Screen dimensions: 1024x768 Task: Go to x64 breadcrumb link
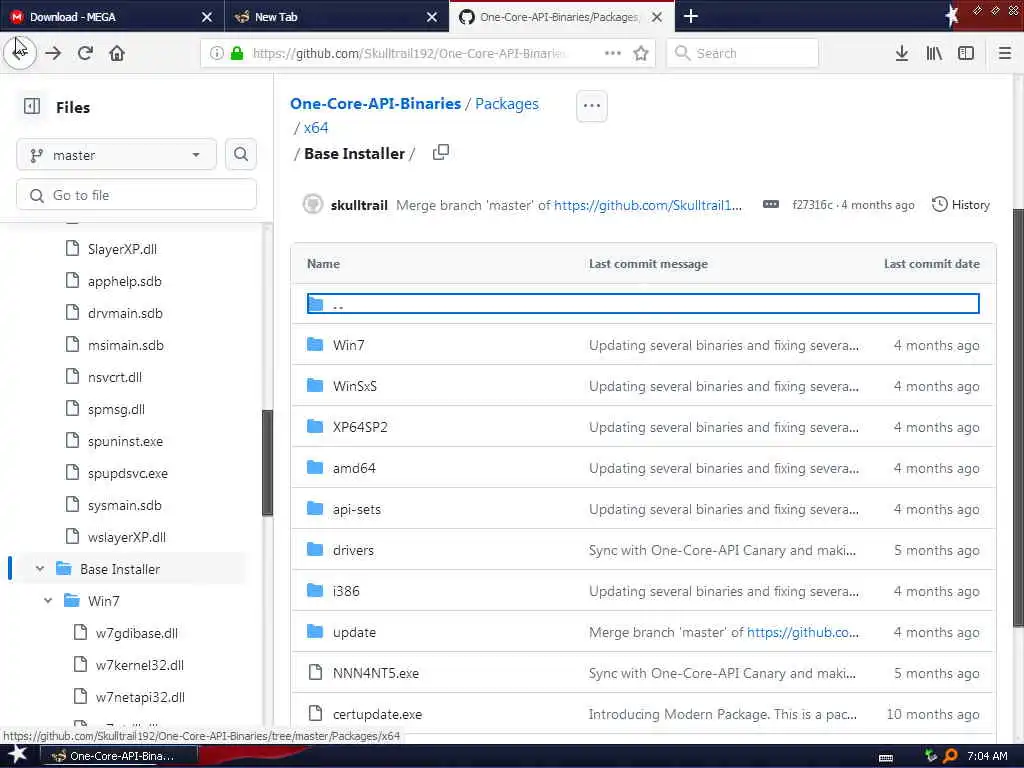315,128
